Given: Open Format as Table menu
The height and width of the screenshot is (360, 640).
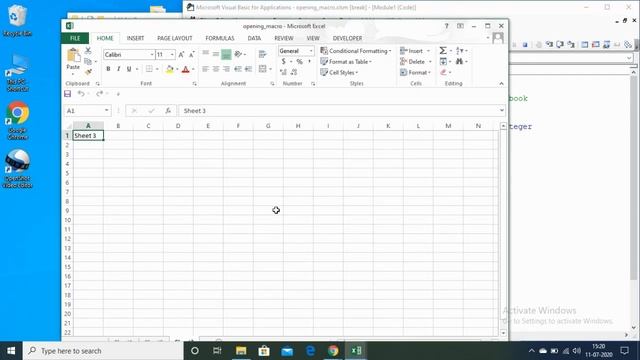Looking at the screenshot, I should coord(346,62).
